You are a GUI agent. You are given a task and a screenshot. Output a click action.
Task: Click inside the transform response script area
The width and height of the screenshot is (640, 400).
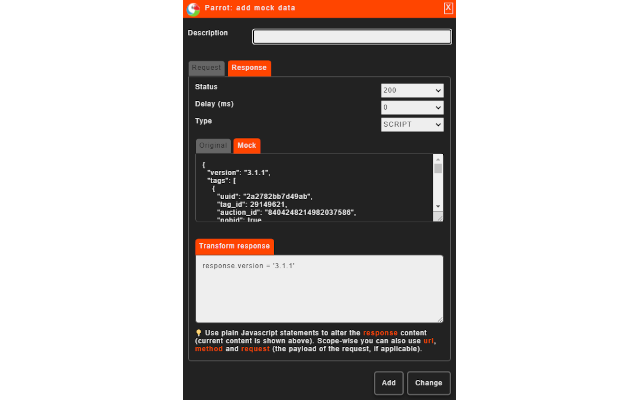(x=319, y=289)
